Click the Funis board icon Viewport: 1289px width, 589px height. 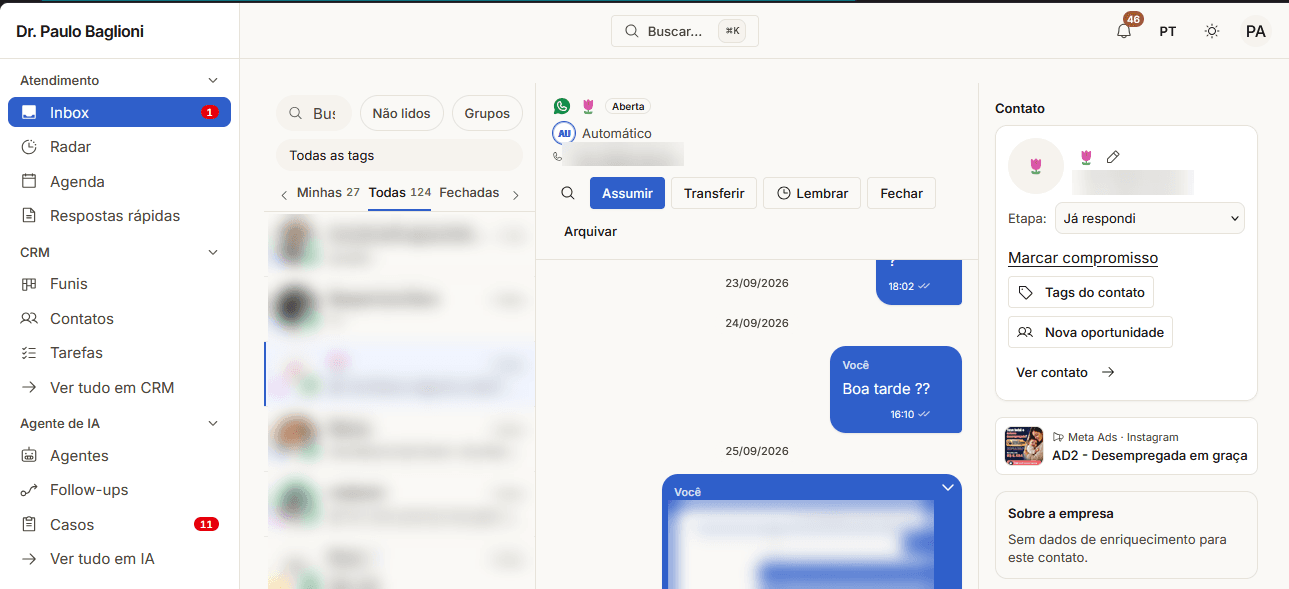[29, 284]
